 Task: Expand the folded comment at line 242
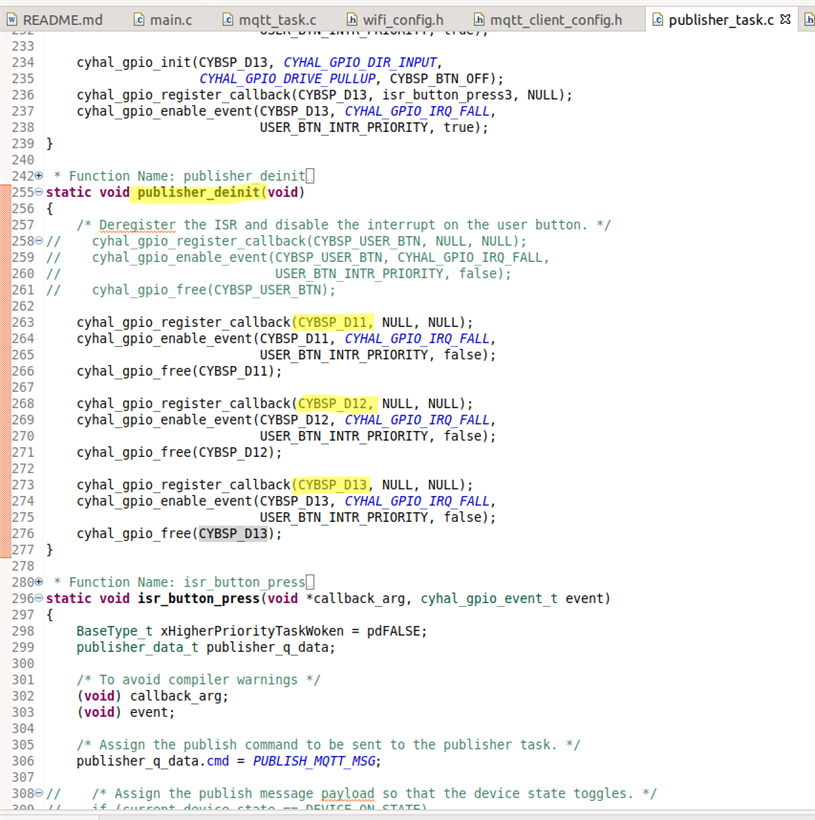(x=39, y=177)
